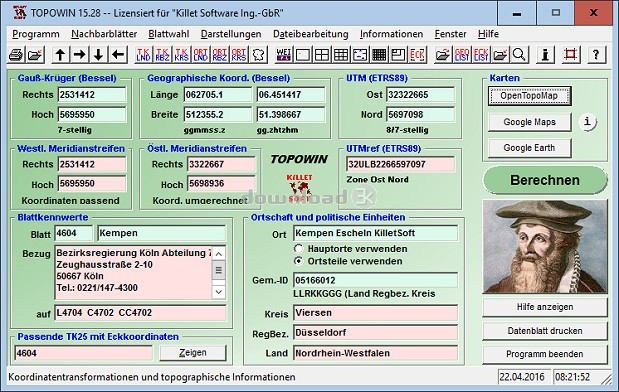
Task: Click the Gauß-Krüger Hoch input field
Action: 92,114
